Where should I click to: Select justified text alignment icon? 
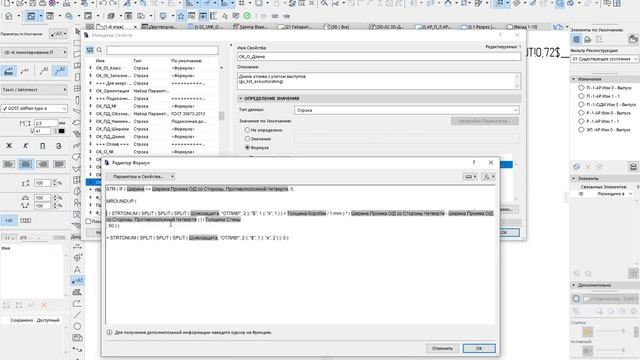pos(59,164)
